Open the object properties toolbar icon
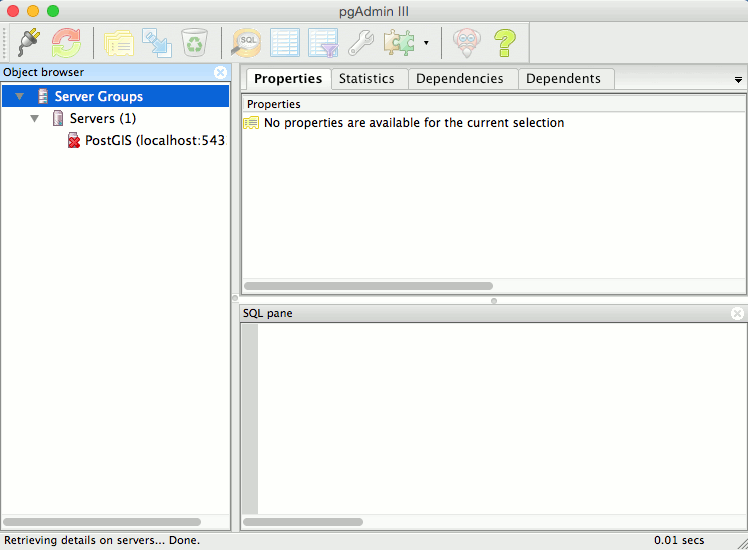Viewport: 748px width, 550px height. click(119, 42)
